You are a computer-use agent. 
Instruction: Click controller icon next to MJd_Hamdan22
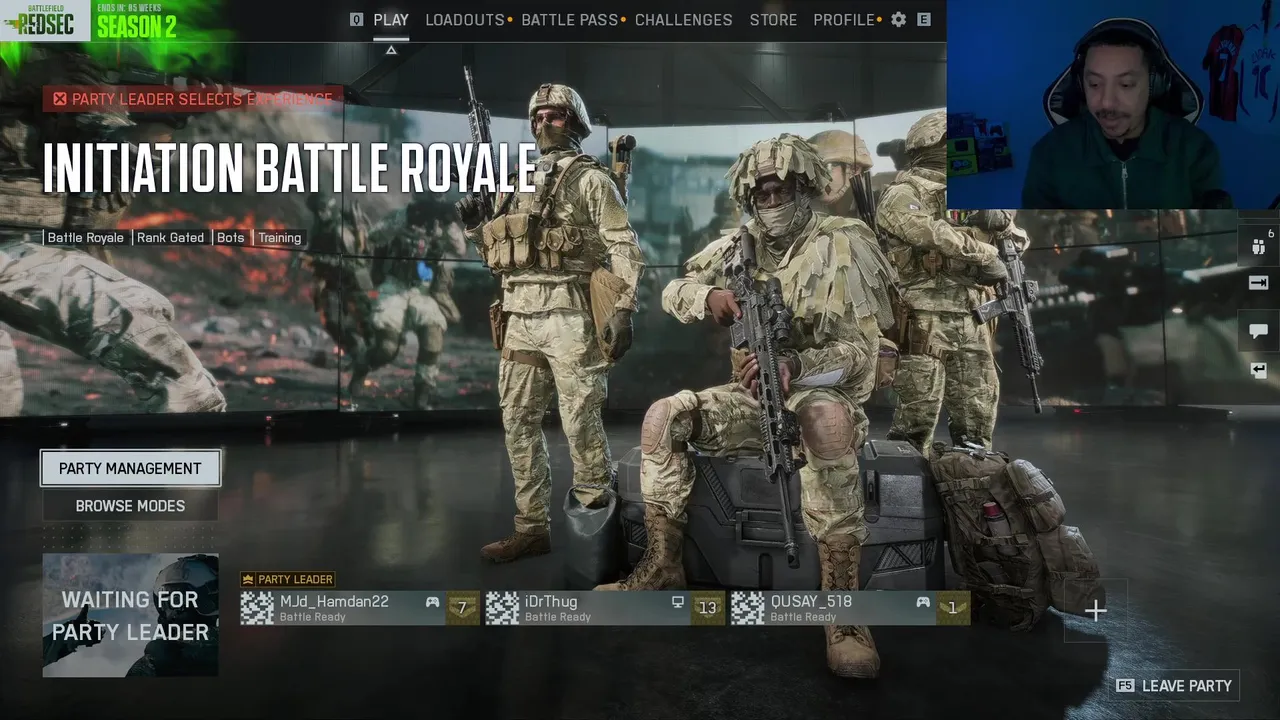[432, 602]
